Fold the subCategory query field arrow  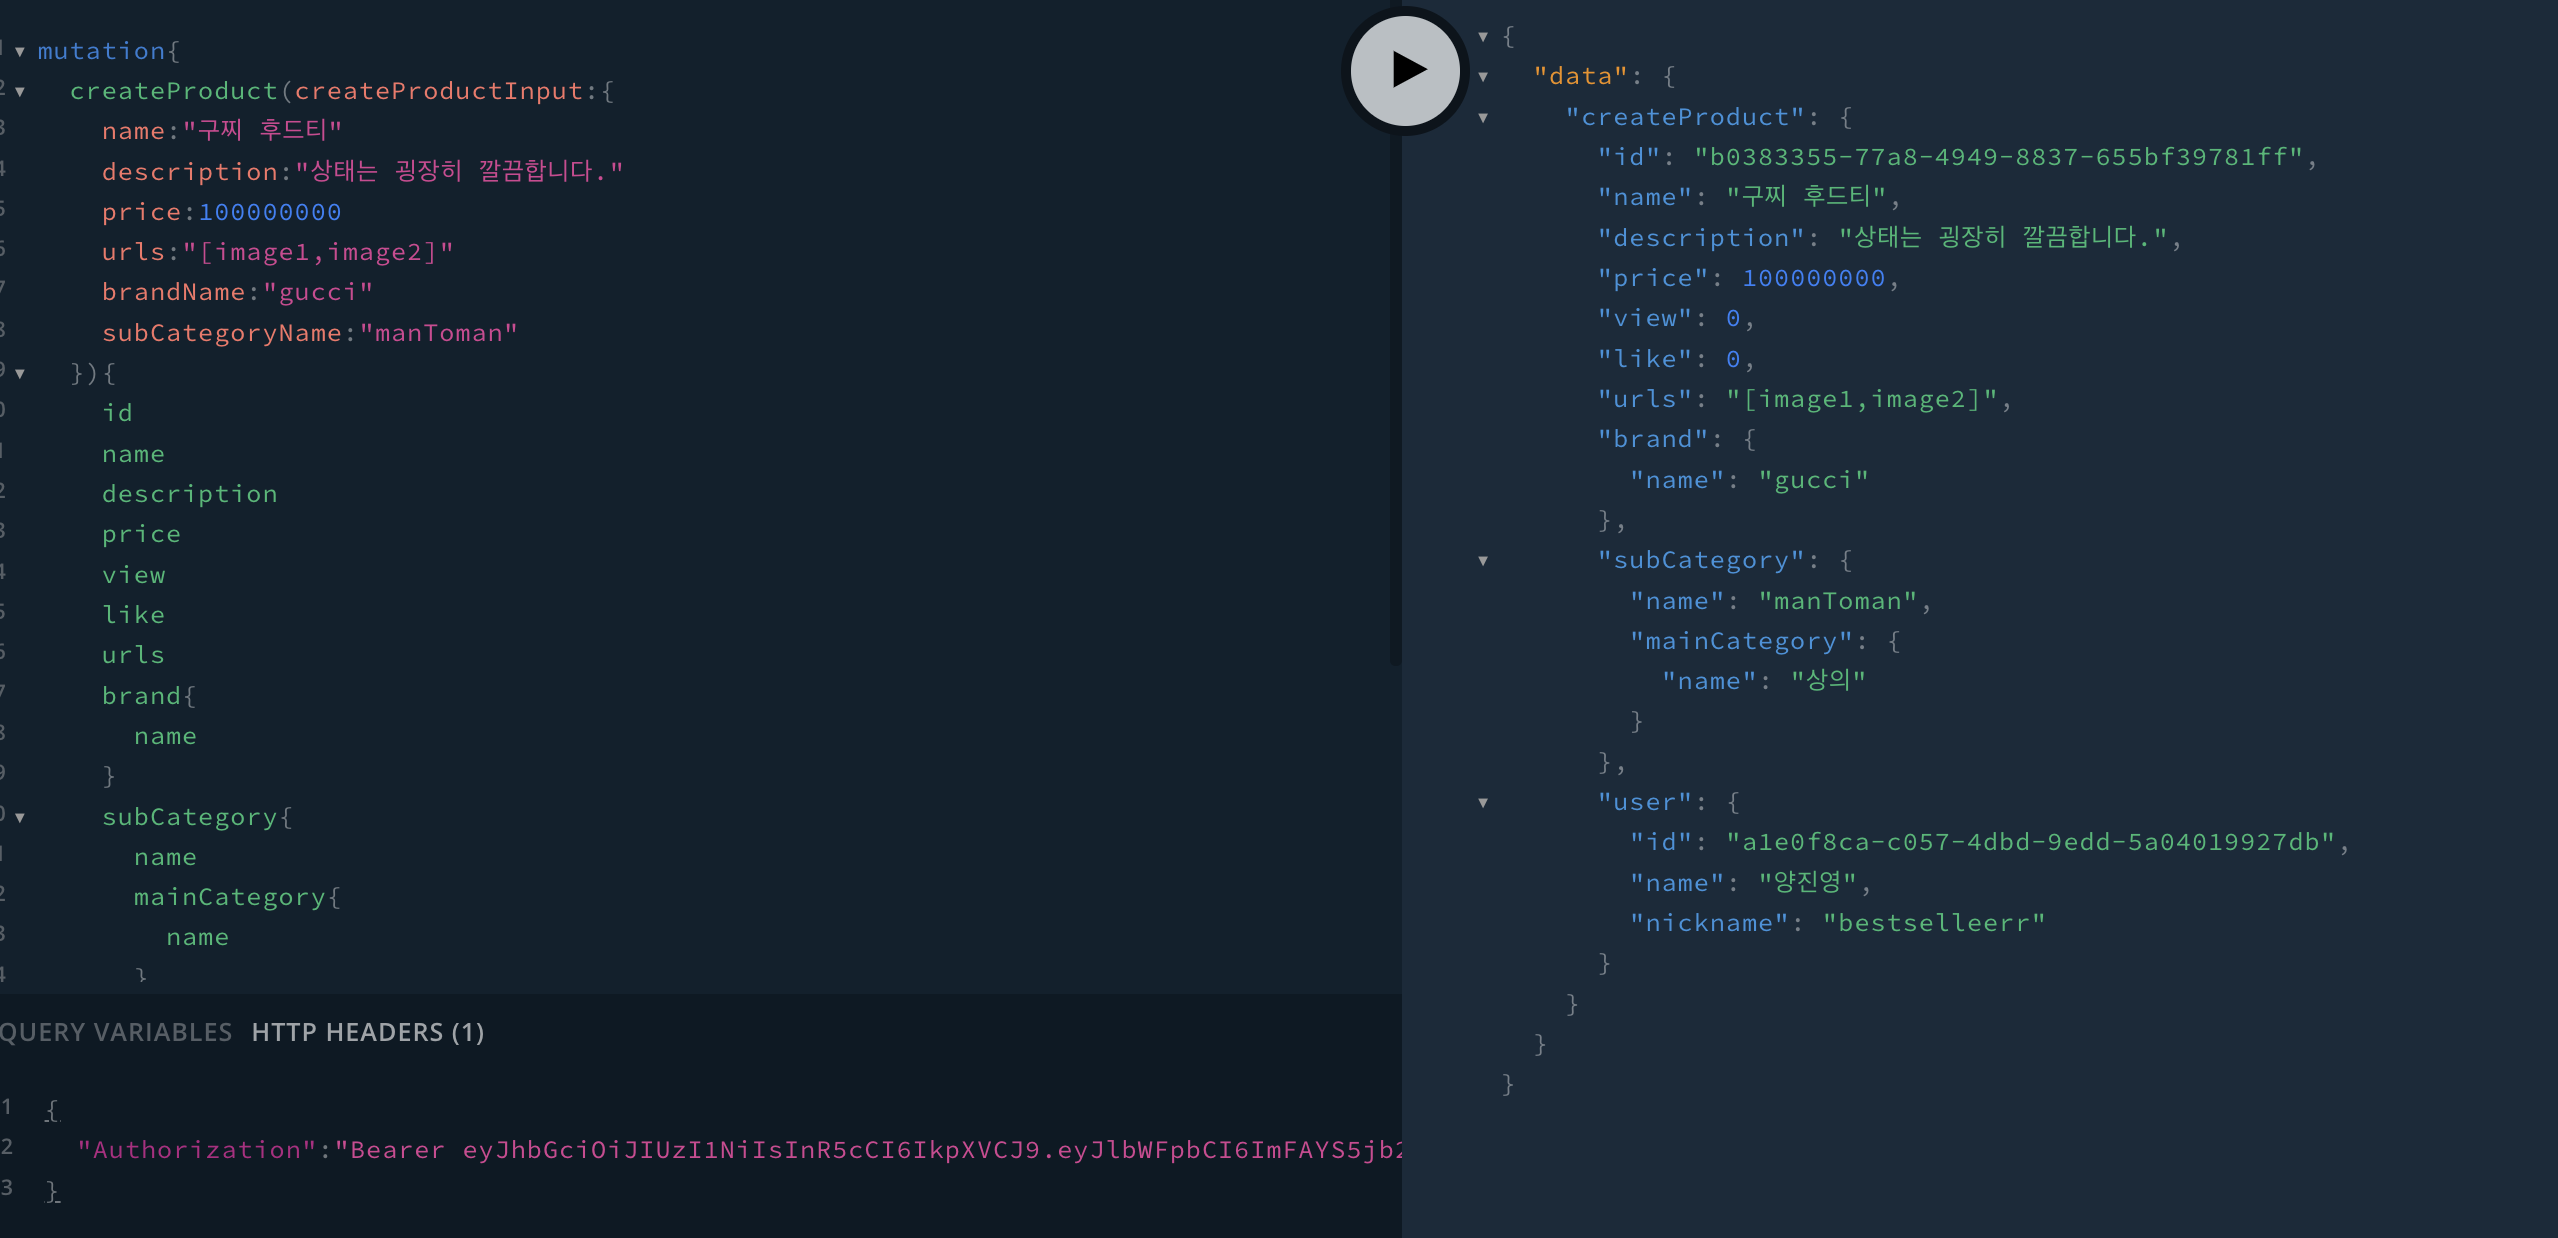pyautogui.click(x=20, y=817)
